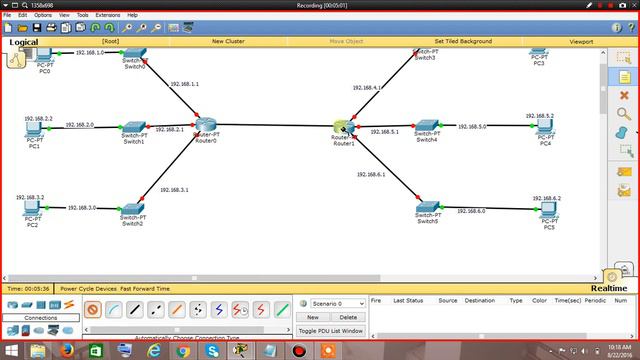Click the Delete scenario button
Screen dimensions: 640x360
click(x=348, y=317)
